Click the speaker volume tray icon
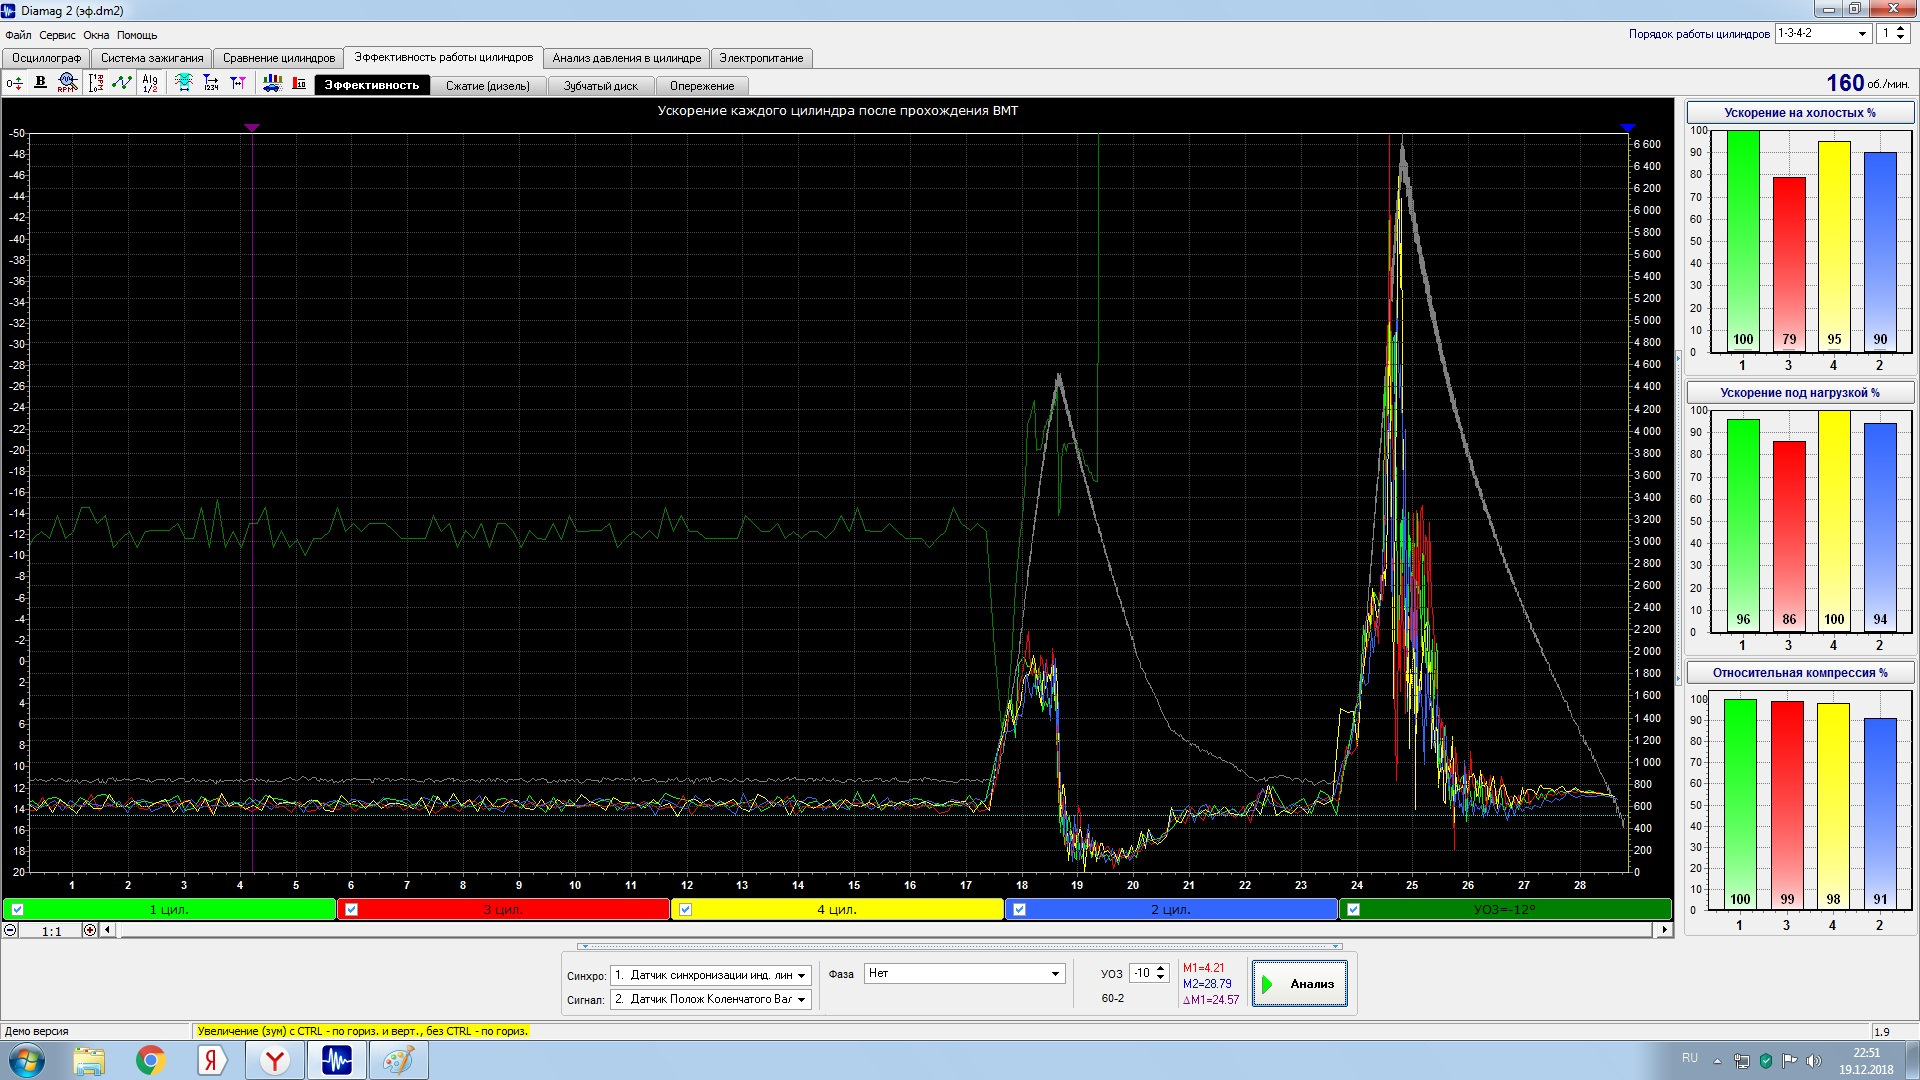Screen dimensions: 1920x1080 [x=1814, y=1061]
